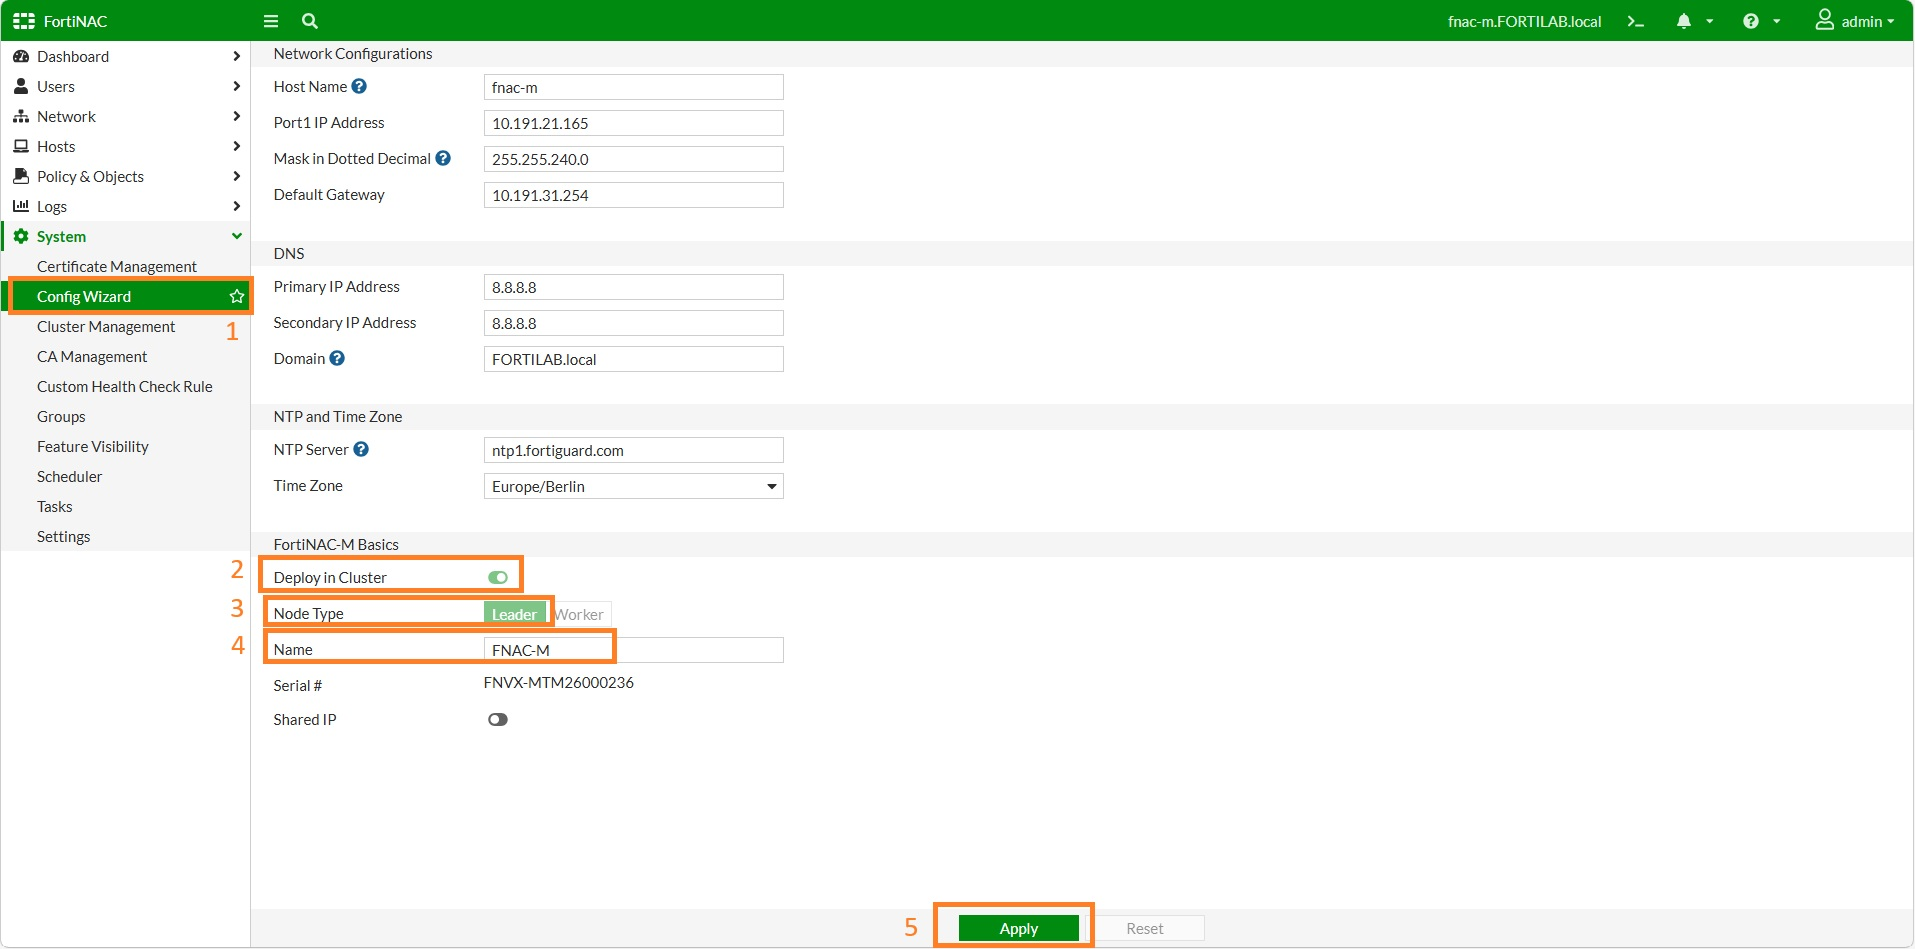Click the Default Gateway field
The width and height of the screenshot is (1915, 949).
pos(633,195)
